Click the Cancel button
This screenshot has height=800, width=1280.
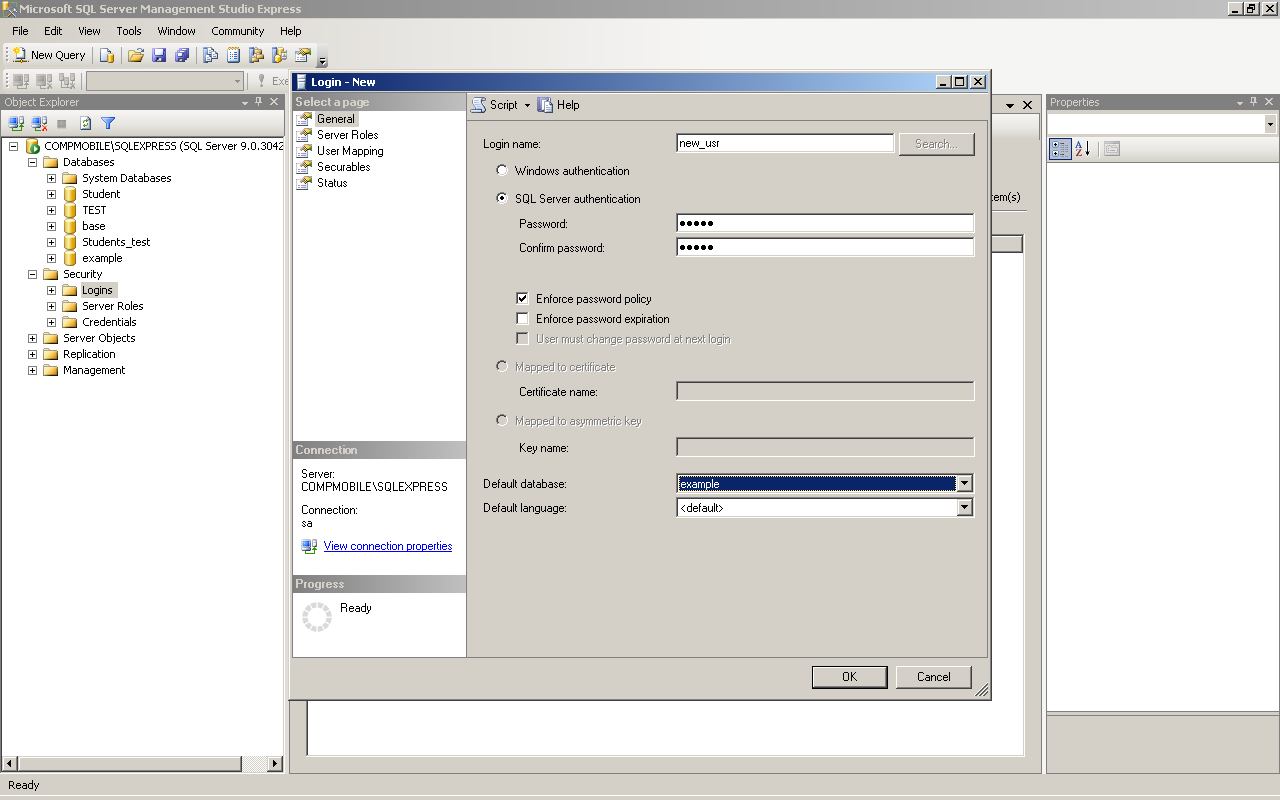tap(934, 677)
